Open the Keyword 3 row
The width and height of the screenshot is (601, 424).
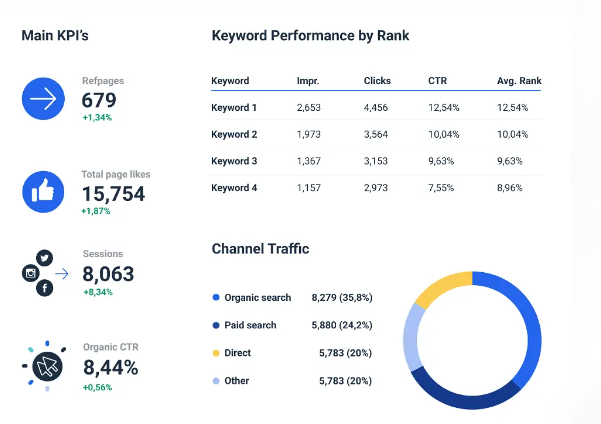point(234,161)
